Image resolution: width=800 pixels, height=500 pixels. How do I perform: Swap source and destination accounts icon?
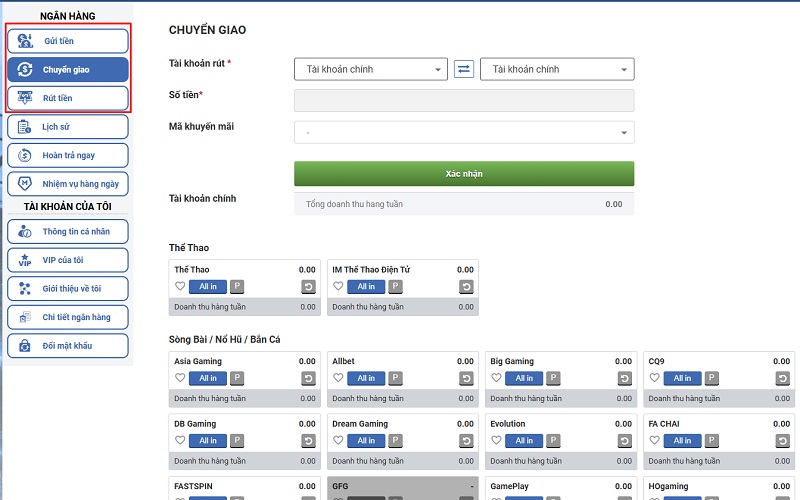click(464, 69)
